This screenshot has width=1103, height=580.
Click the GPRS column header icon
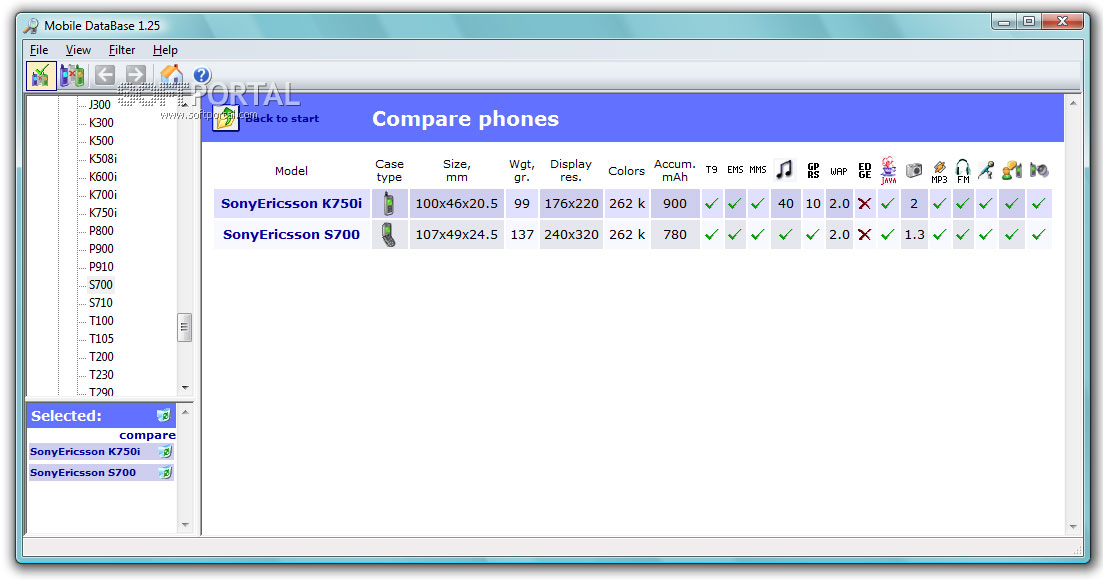[x=813, y=171]
